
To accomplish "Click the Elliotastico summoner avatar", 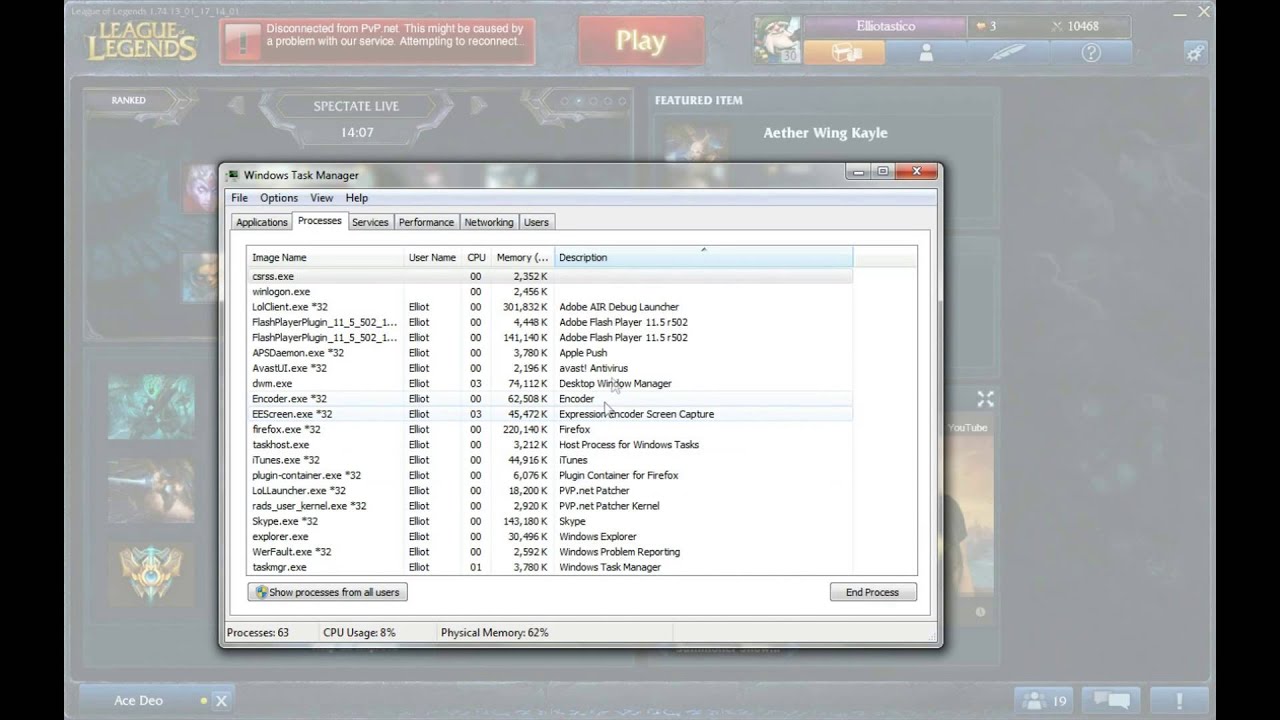I will (777, 40).
